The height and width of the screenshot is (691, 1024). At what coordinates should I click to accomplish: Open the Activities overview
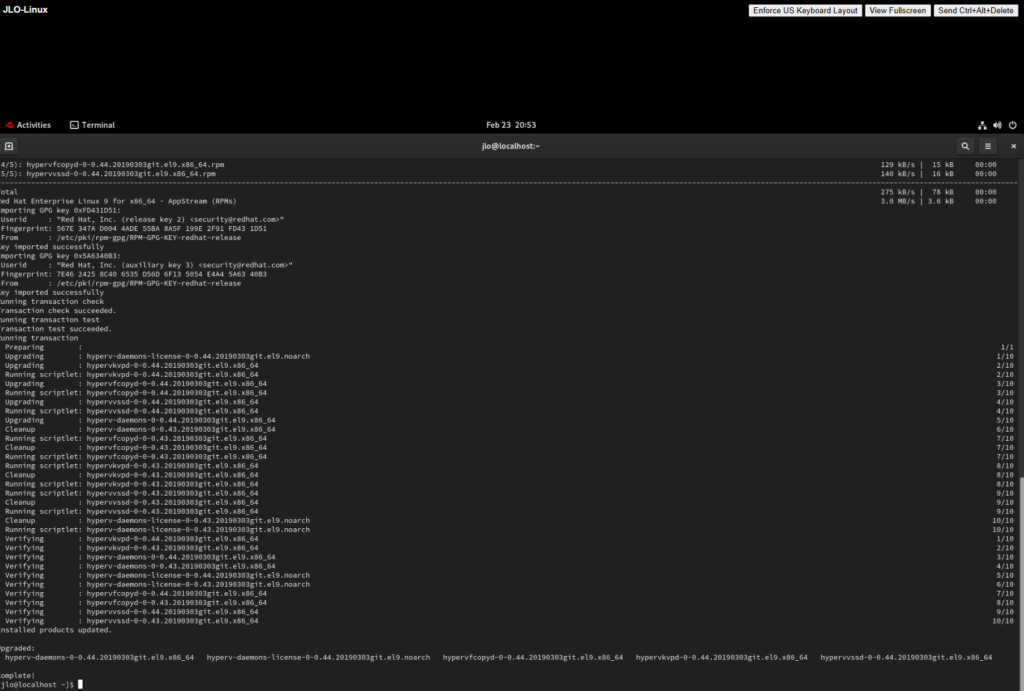tap(33, 125)
